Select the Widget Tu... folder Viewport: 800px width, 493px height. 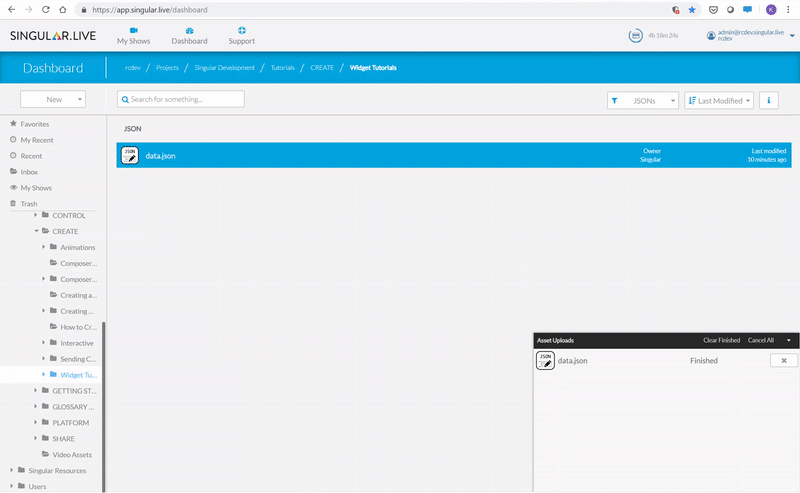[73, 375]
